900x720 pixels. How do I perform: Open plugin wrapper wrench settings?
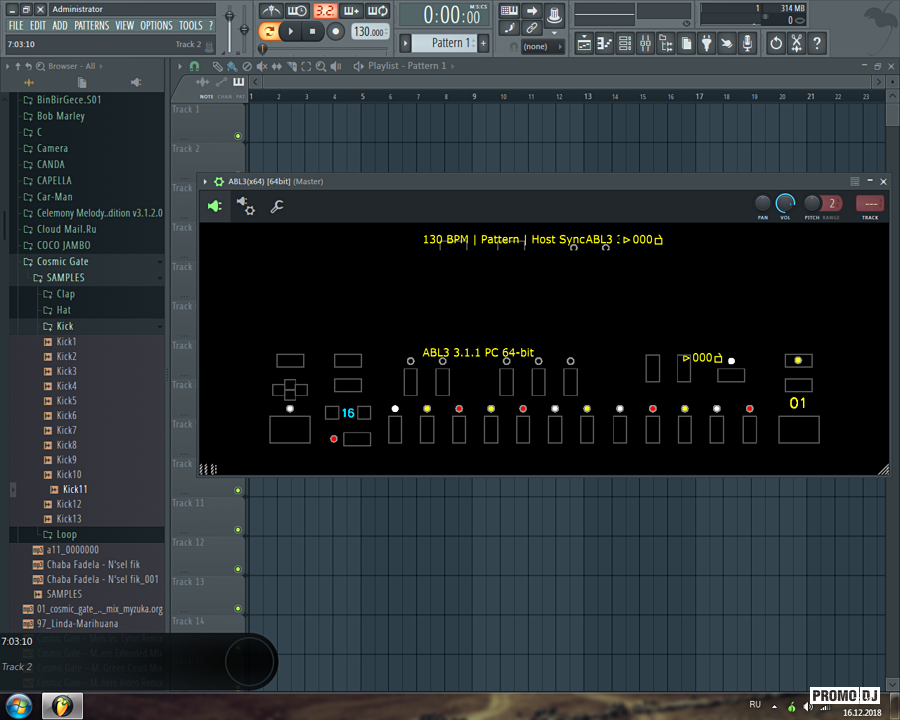point(277,206)
